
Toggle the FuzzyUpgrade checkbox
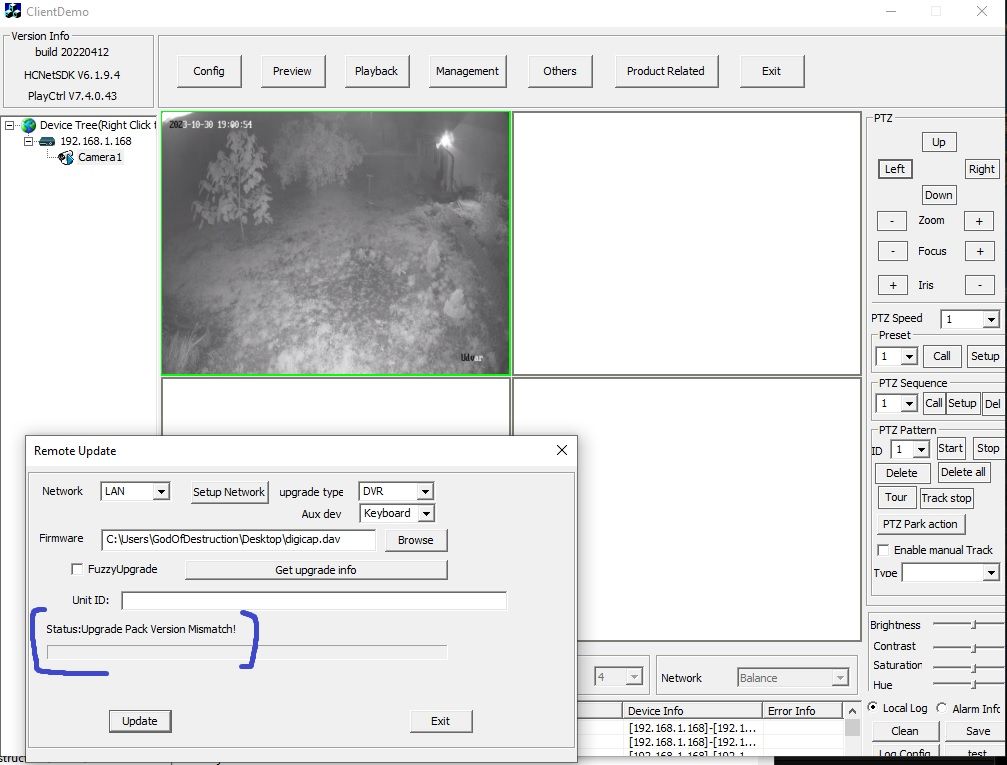tap(77, 569)
